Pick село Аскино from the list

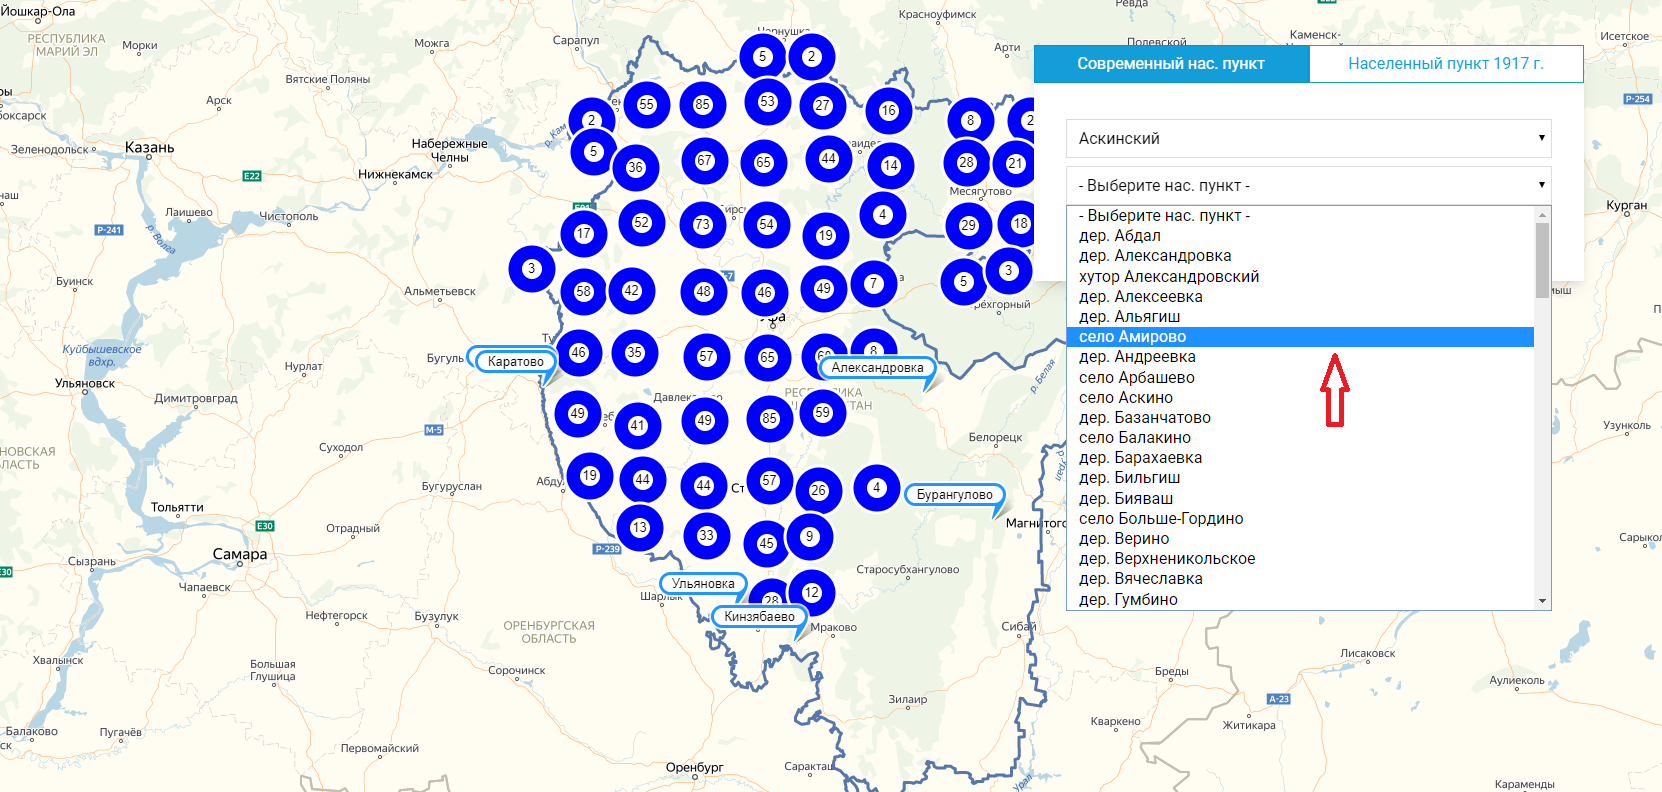[x=1300, y=398]
